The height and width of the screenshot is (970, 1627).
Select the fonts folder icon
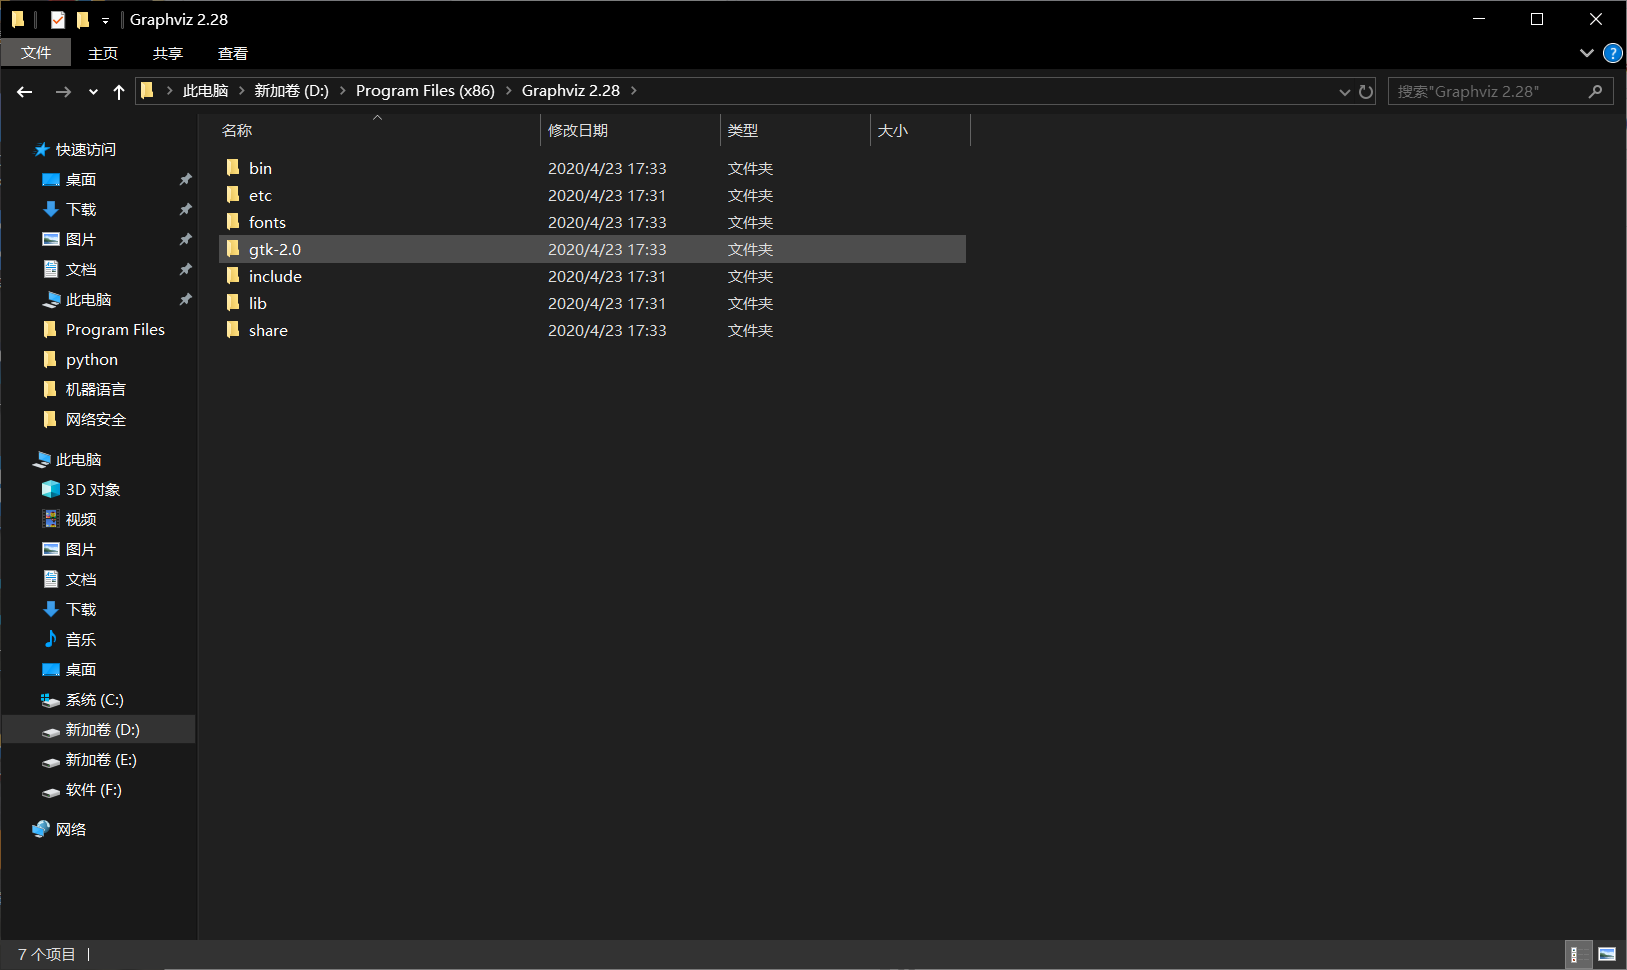coord(233,222)
